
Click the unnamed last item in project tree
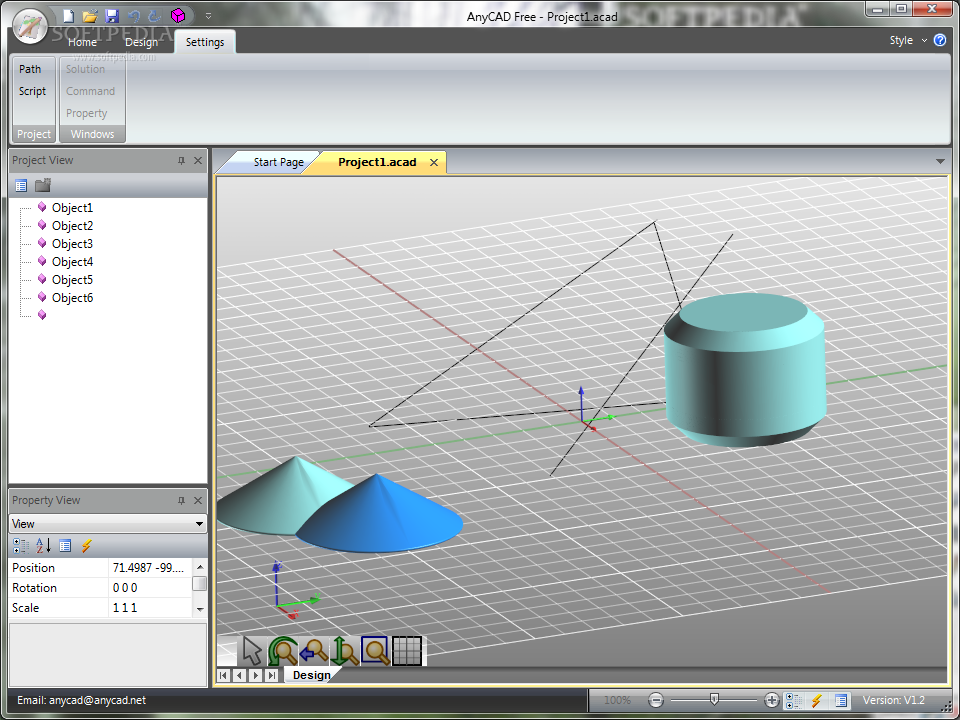coord(42,315)
